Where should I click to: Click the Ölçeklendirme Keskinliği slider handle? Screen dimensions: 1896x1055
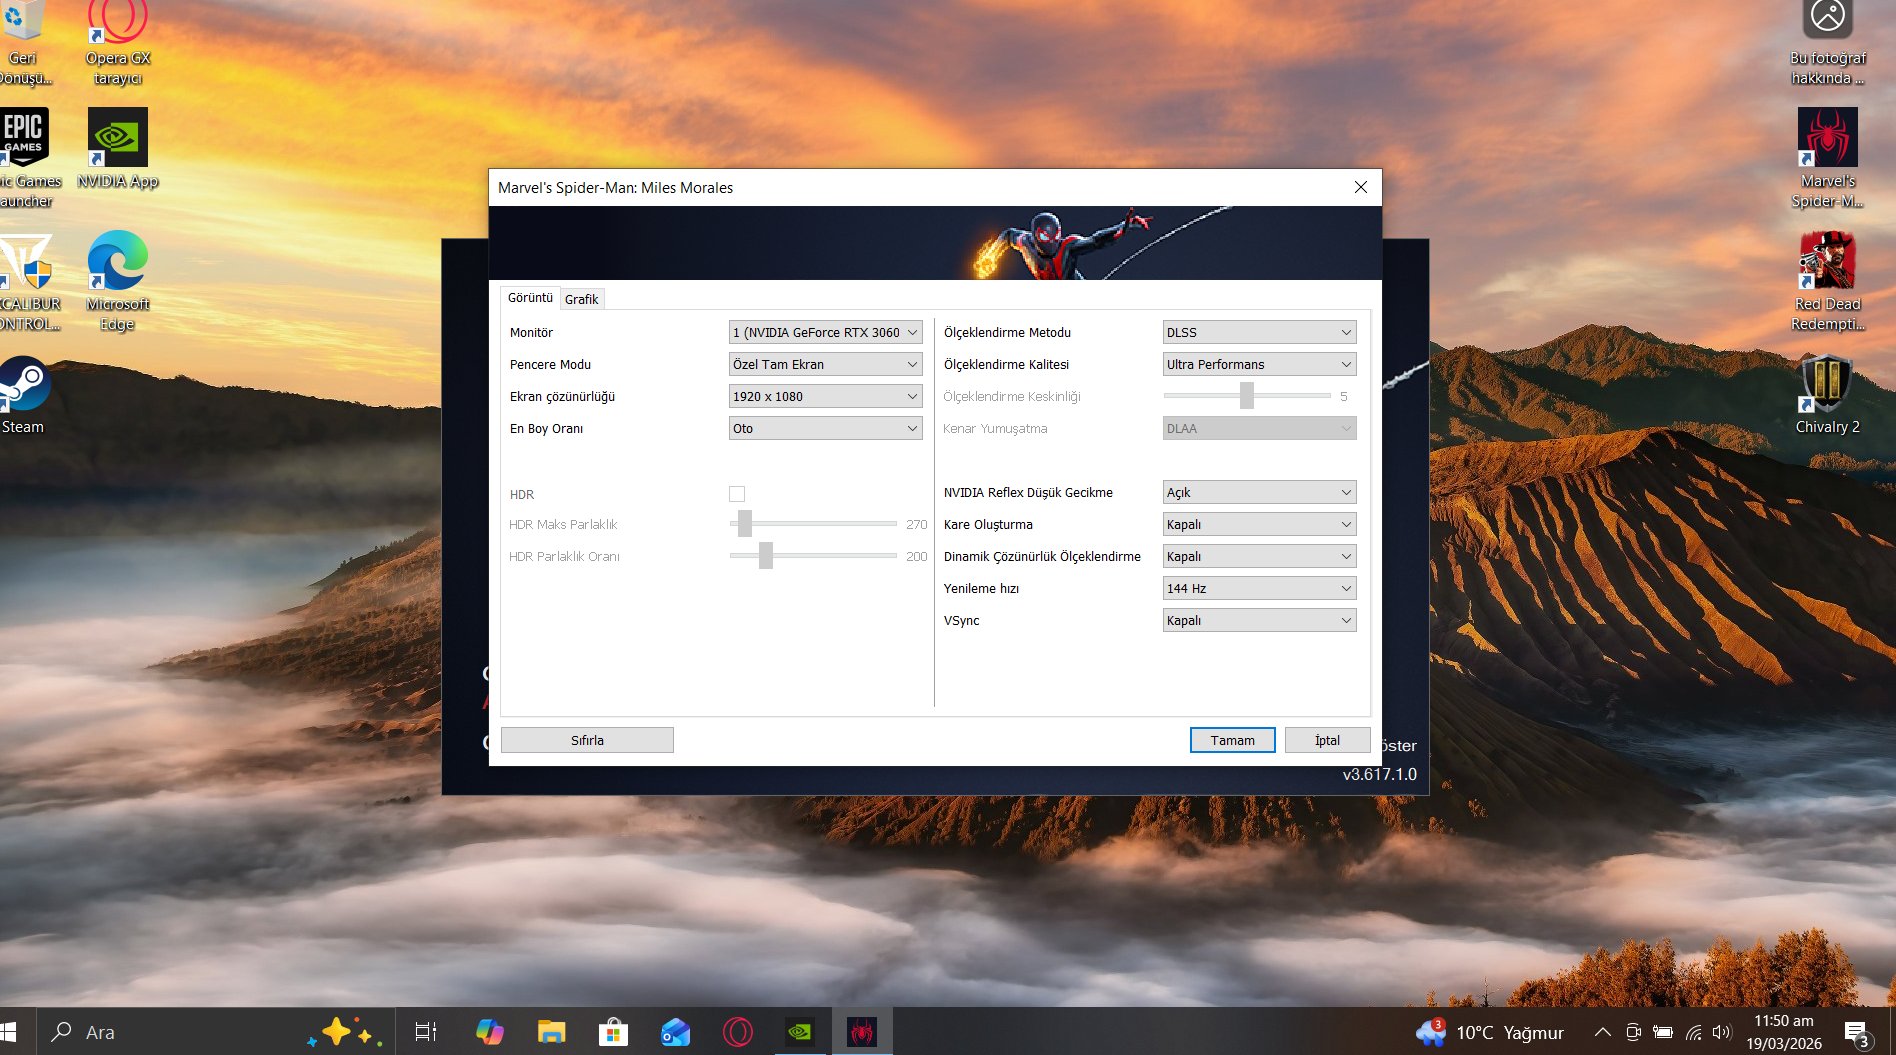click(x=1246, y=396)
